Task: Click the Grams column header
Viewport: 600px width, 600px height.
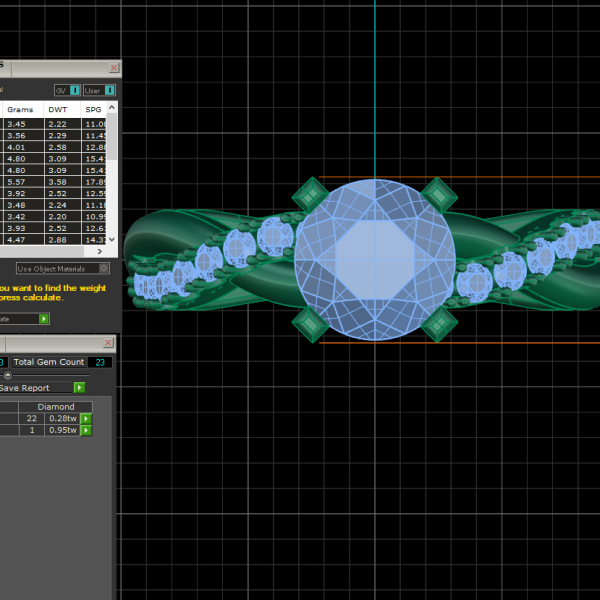Action: [20, 109]
